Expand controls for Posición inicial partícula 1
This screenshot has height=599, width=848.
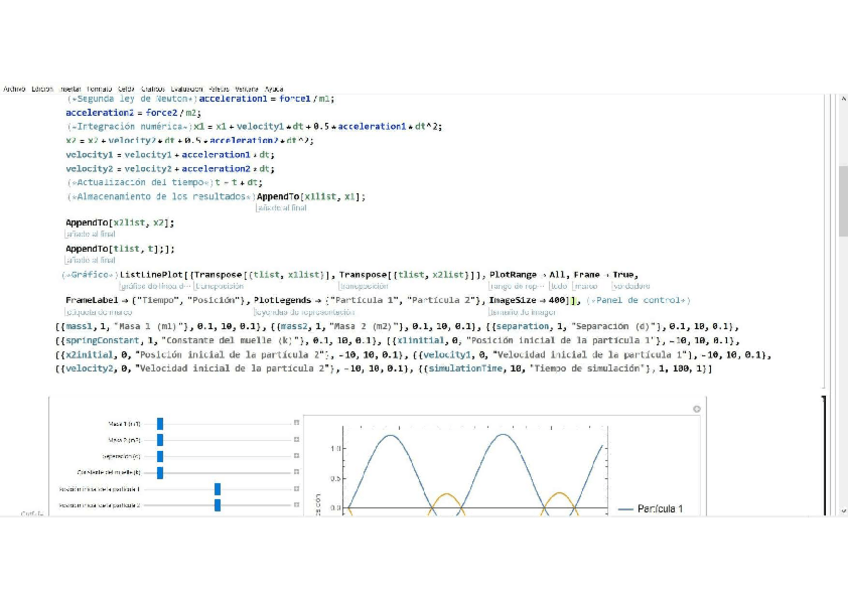(297, 489)
